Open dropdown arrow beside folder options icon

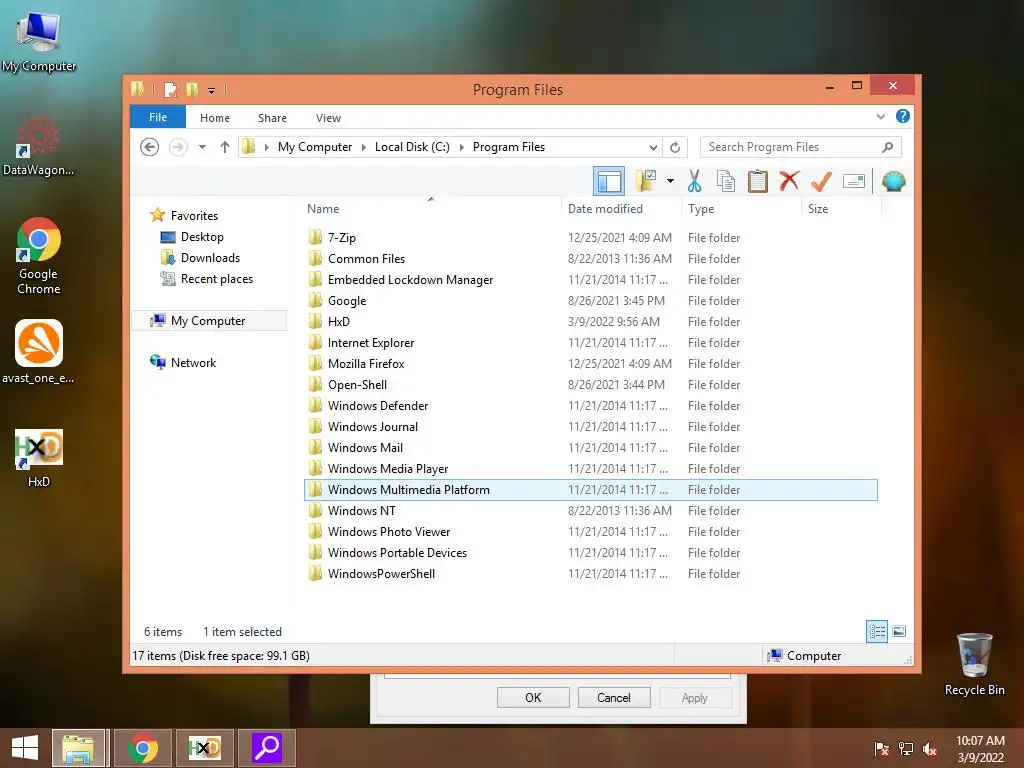(670, 181)
